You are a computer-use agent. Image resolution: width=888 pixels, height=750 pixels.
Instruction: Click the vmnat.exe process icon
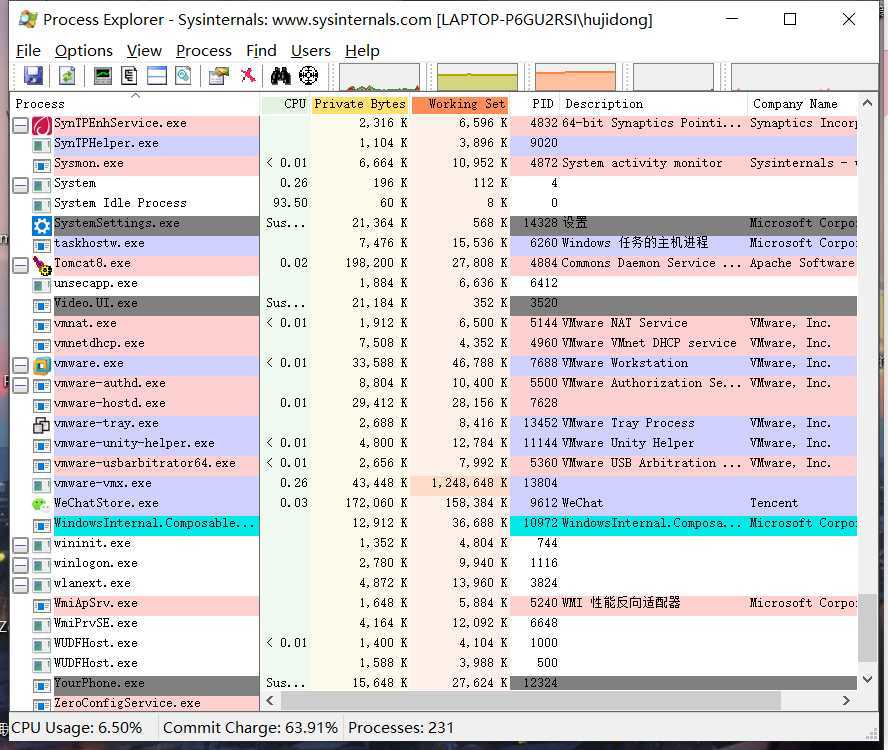point(41,325)
